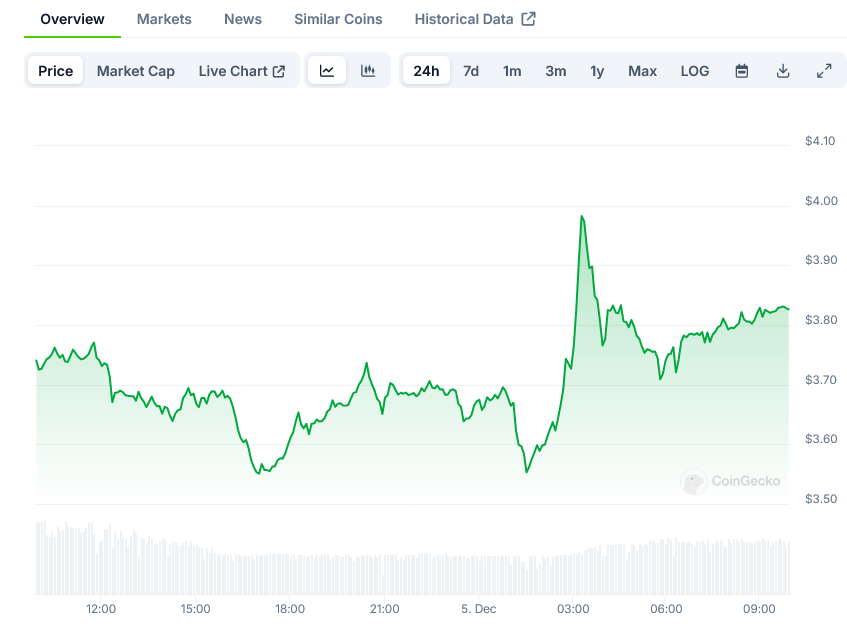
Task: Select the 24h time range
Action: coord(426,71)
